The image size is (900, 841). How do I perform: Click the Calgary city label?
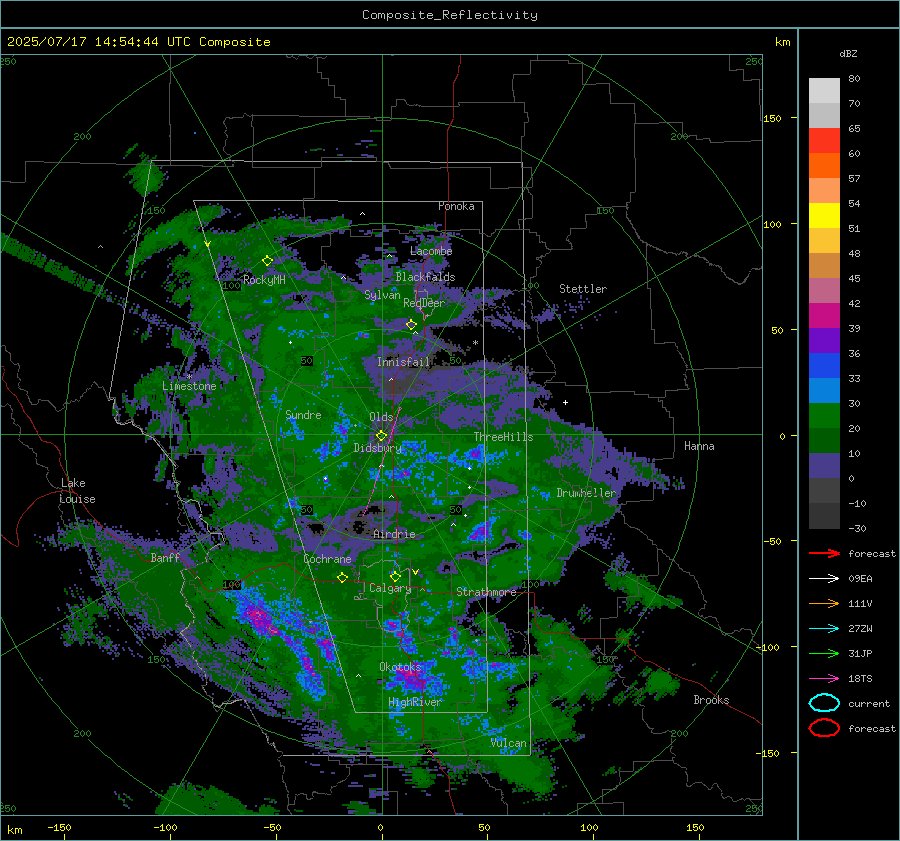coord(390,588)
